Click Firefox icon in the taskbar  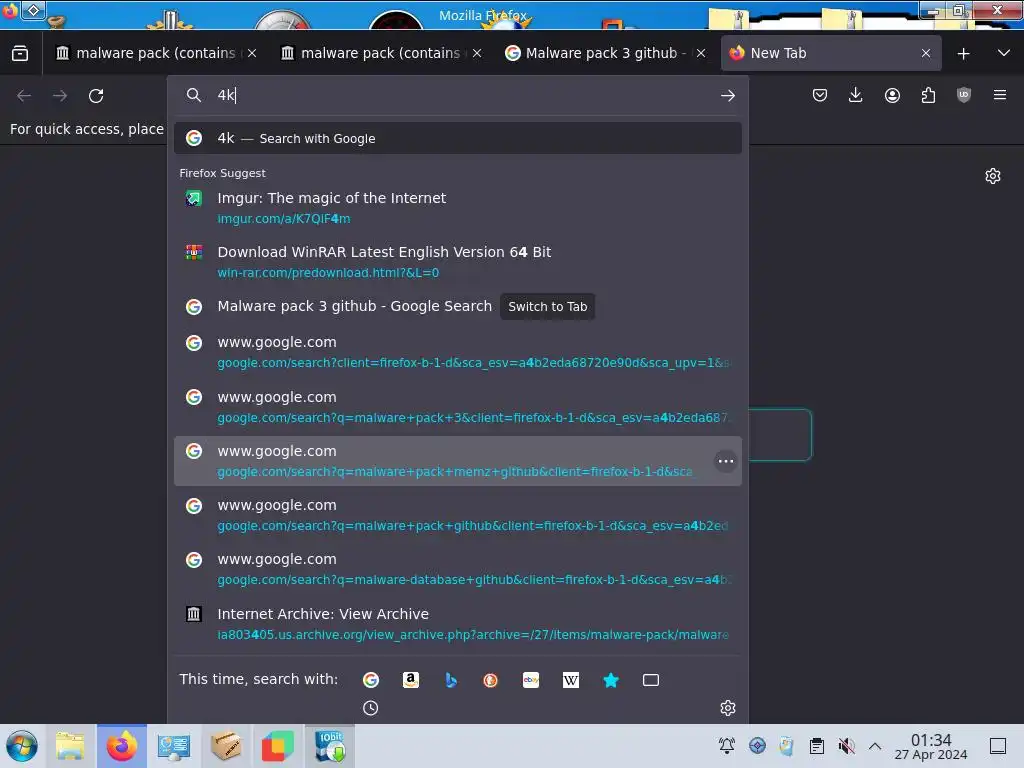click(122, 746)
